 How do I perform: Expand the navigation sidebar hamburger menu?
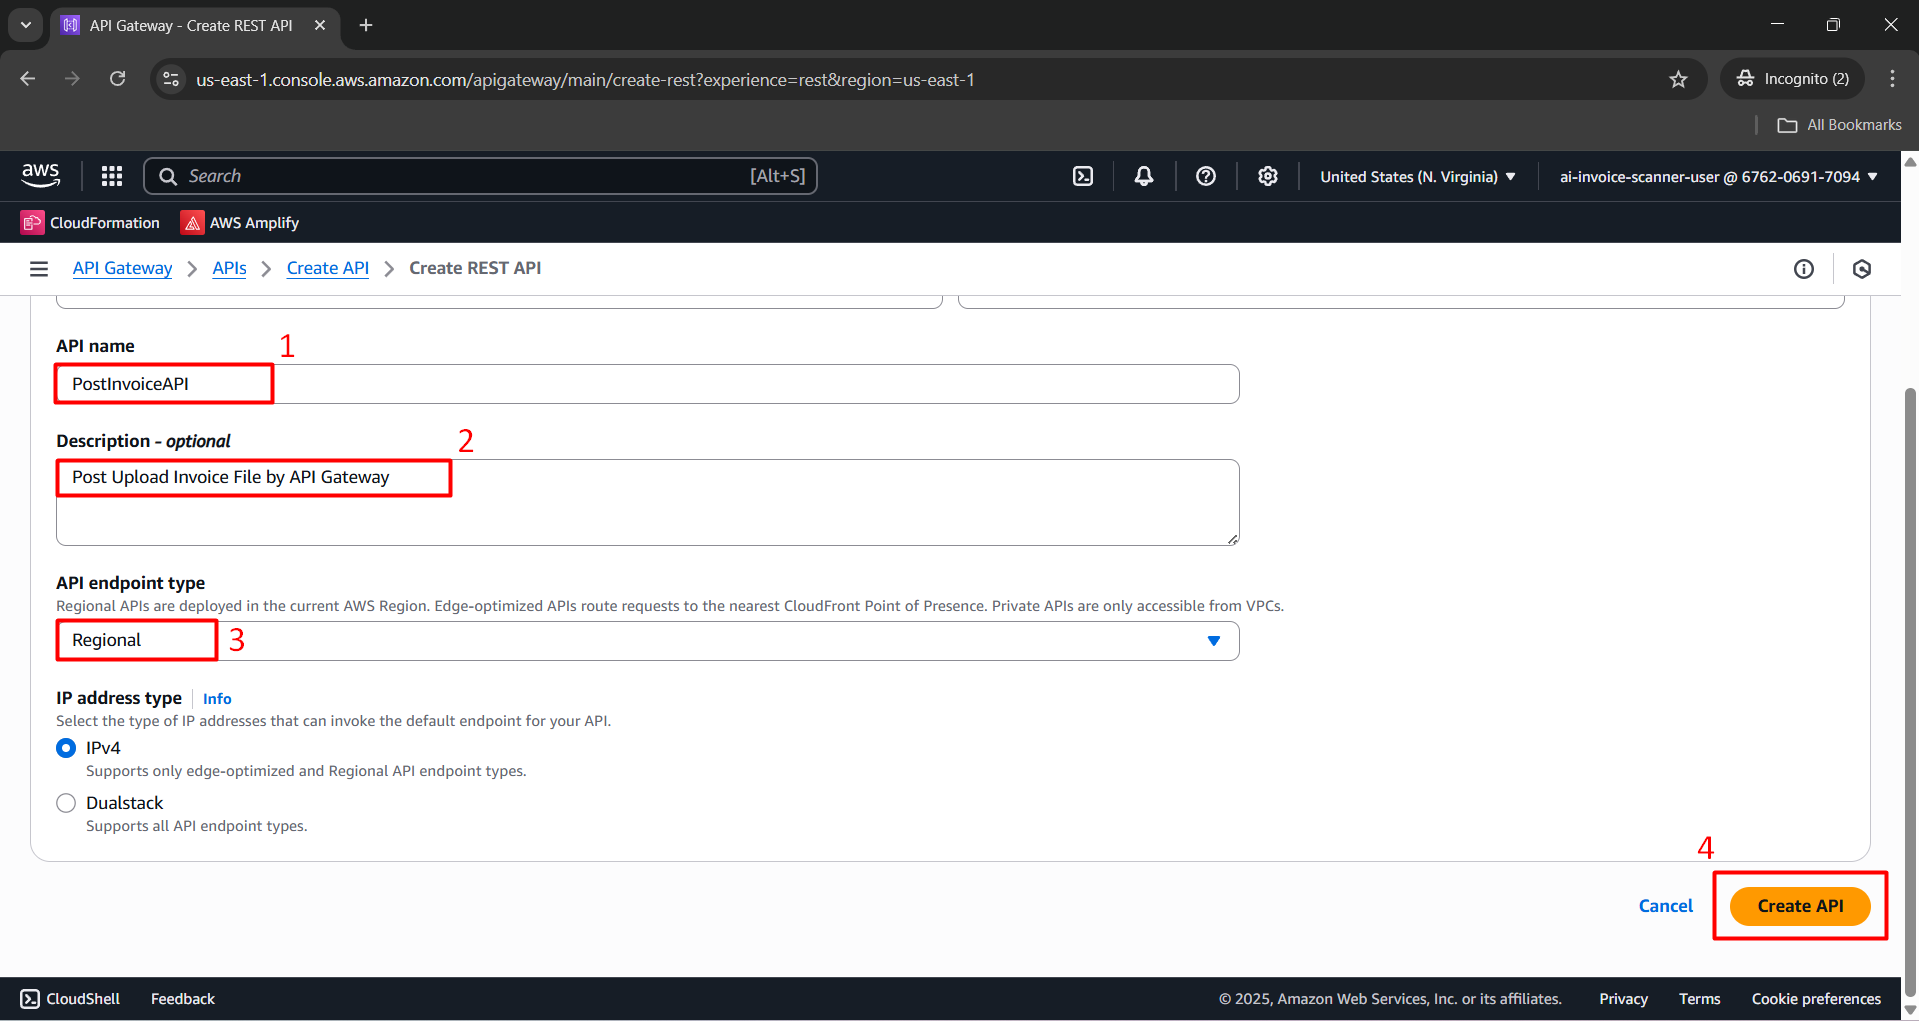pyautogui.click(x=38, y=268)
